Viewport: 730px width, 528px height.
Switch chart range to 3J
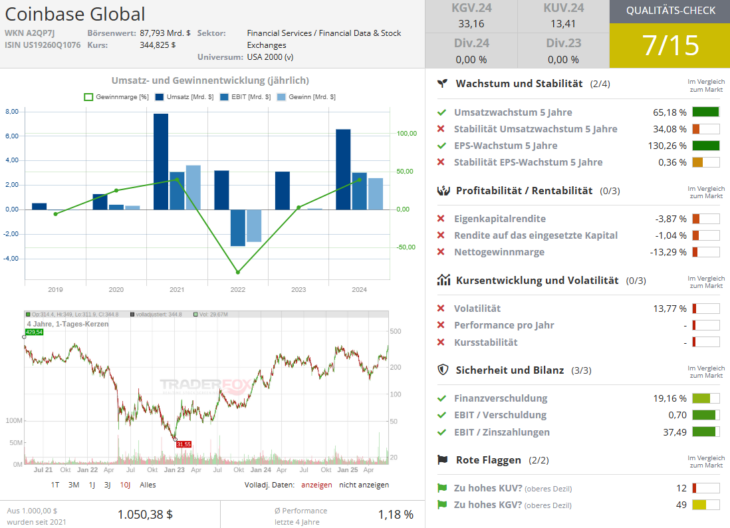click(x=108, y=485)
